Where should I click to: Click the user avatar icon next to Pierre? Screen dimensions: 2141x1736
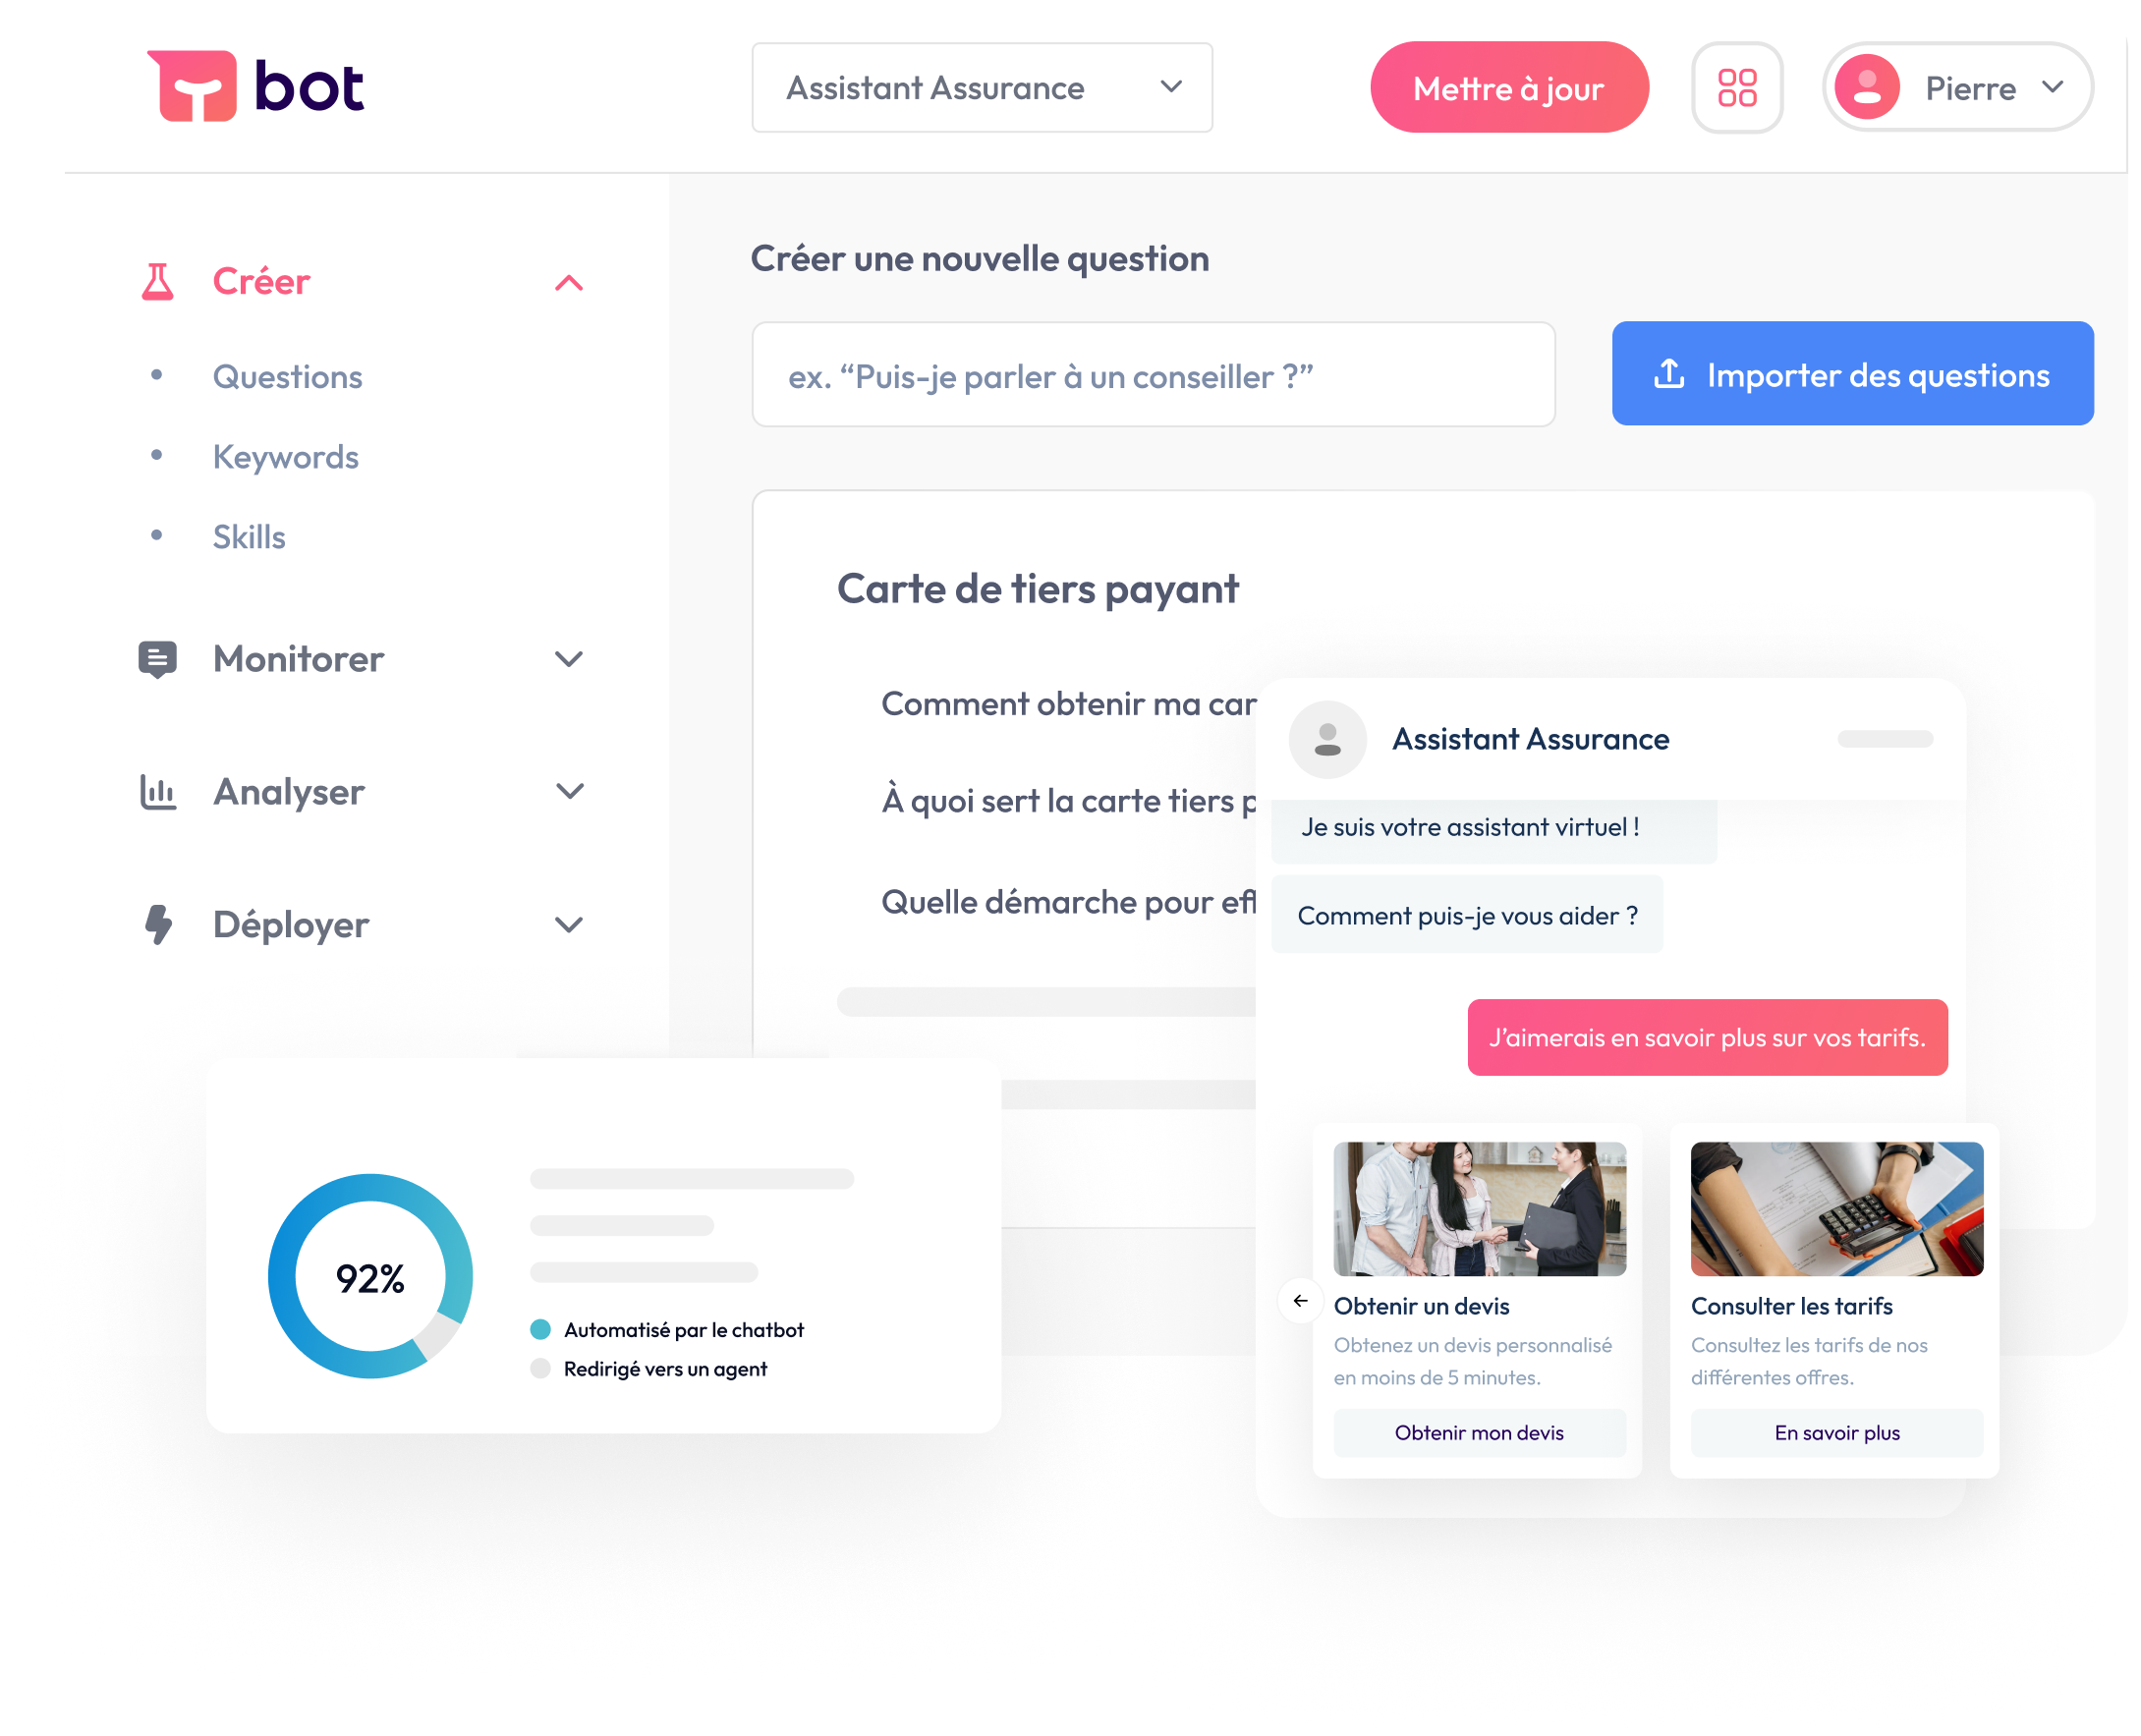pyautogui.click(x=1865, y=85)
